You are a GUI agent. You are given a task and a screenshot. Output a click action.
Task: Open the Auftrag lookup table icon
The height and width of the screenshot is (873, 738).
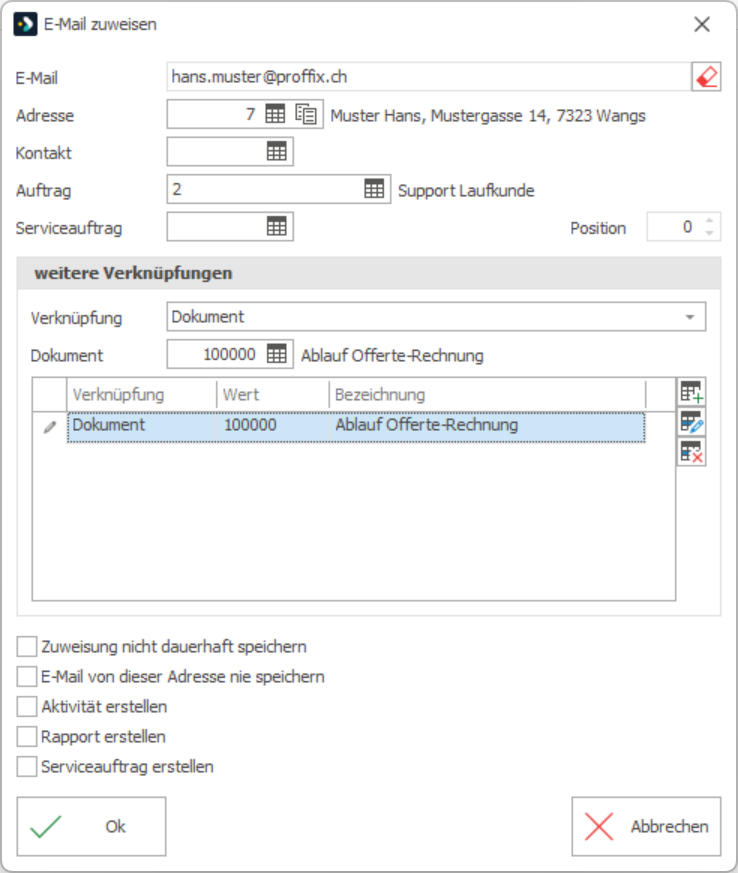pyautogui.click(x=374, y=189)
